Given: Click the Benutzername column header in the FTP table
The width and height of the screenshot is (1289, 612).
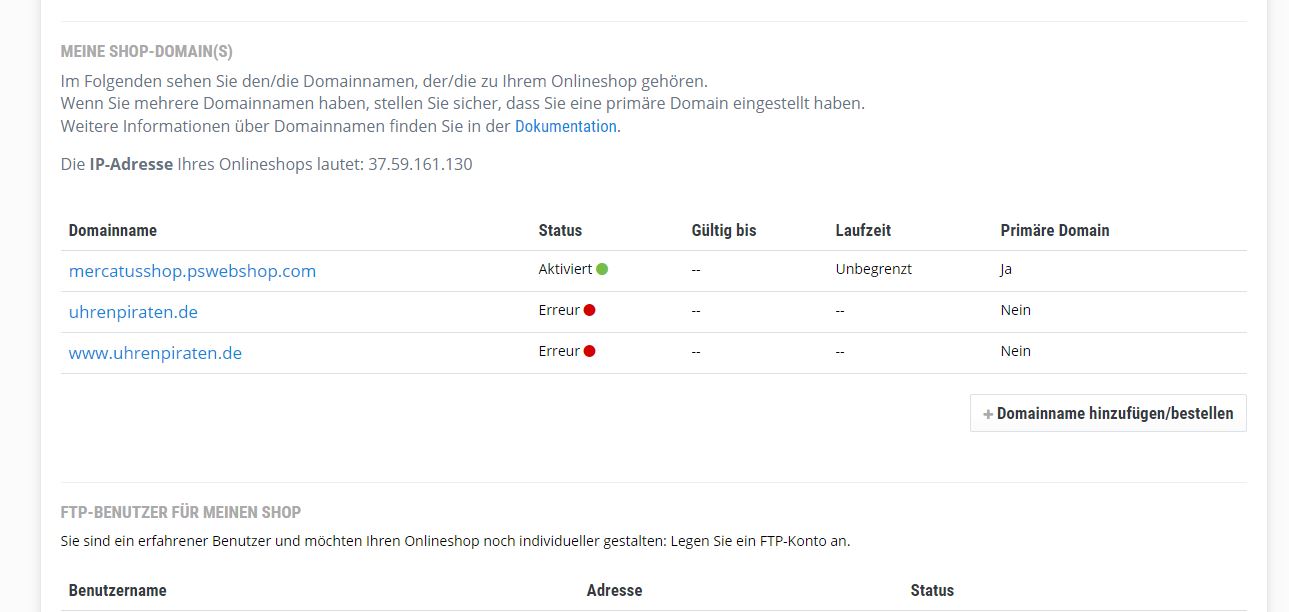Looking at the screenshot, I should point(118,590).
